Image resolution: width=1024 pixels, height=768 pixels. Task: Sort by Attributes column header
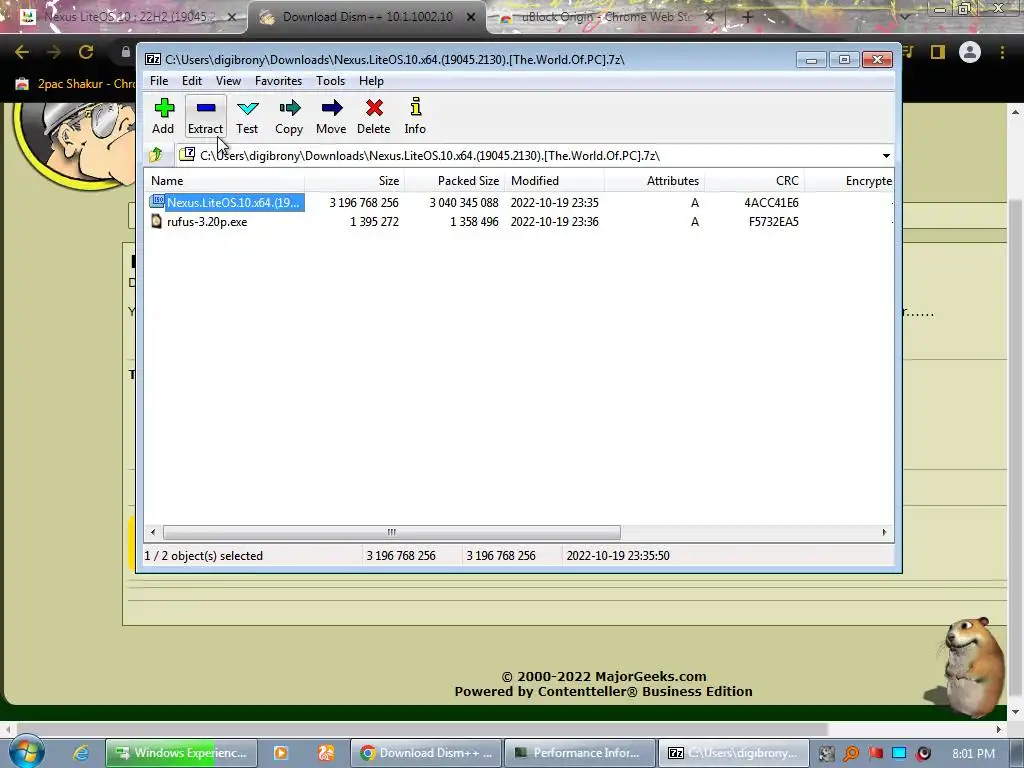pos(654,181)
